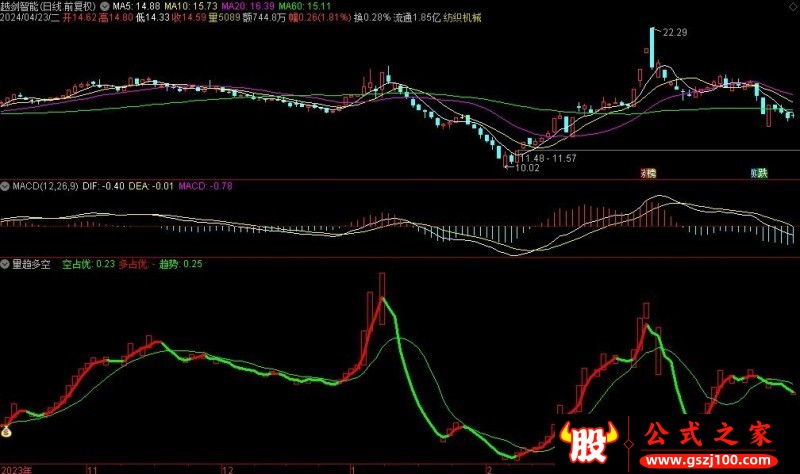This screenshot has width=800, height=474.
Task: Click the 22.29 high price label
Action: [675, 33]
